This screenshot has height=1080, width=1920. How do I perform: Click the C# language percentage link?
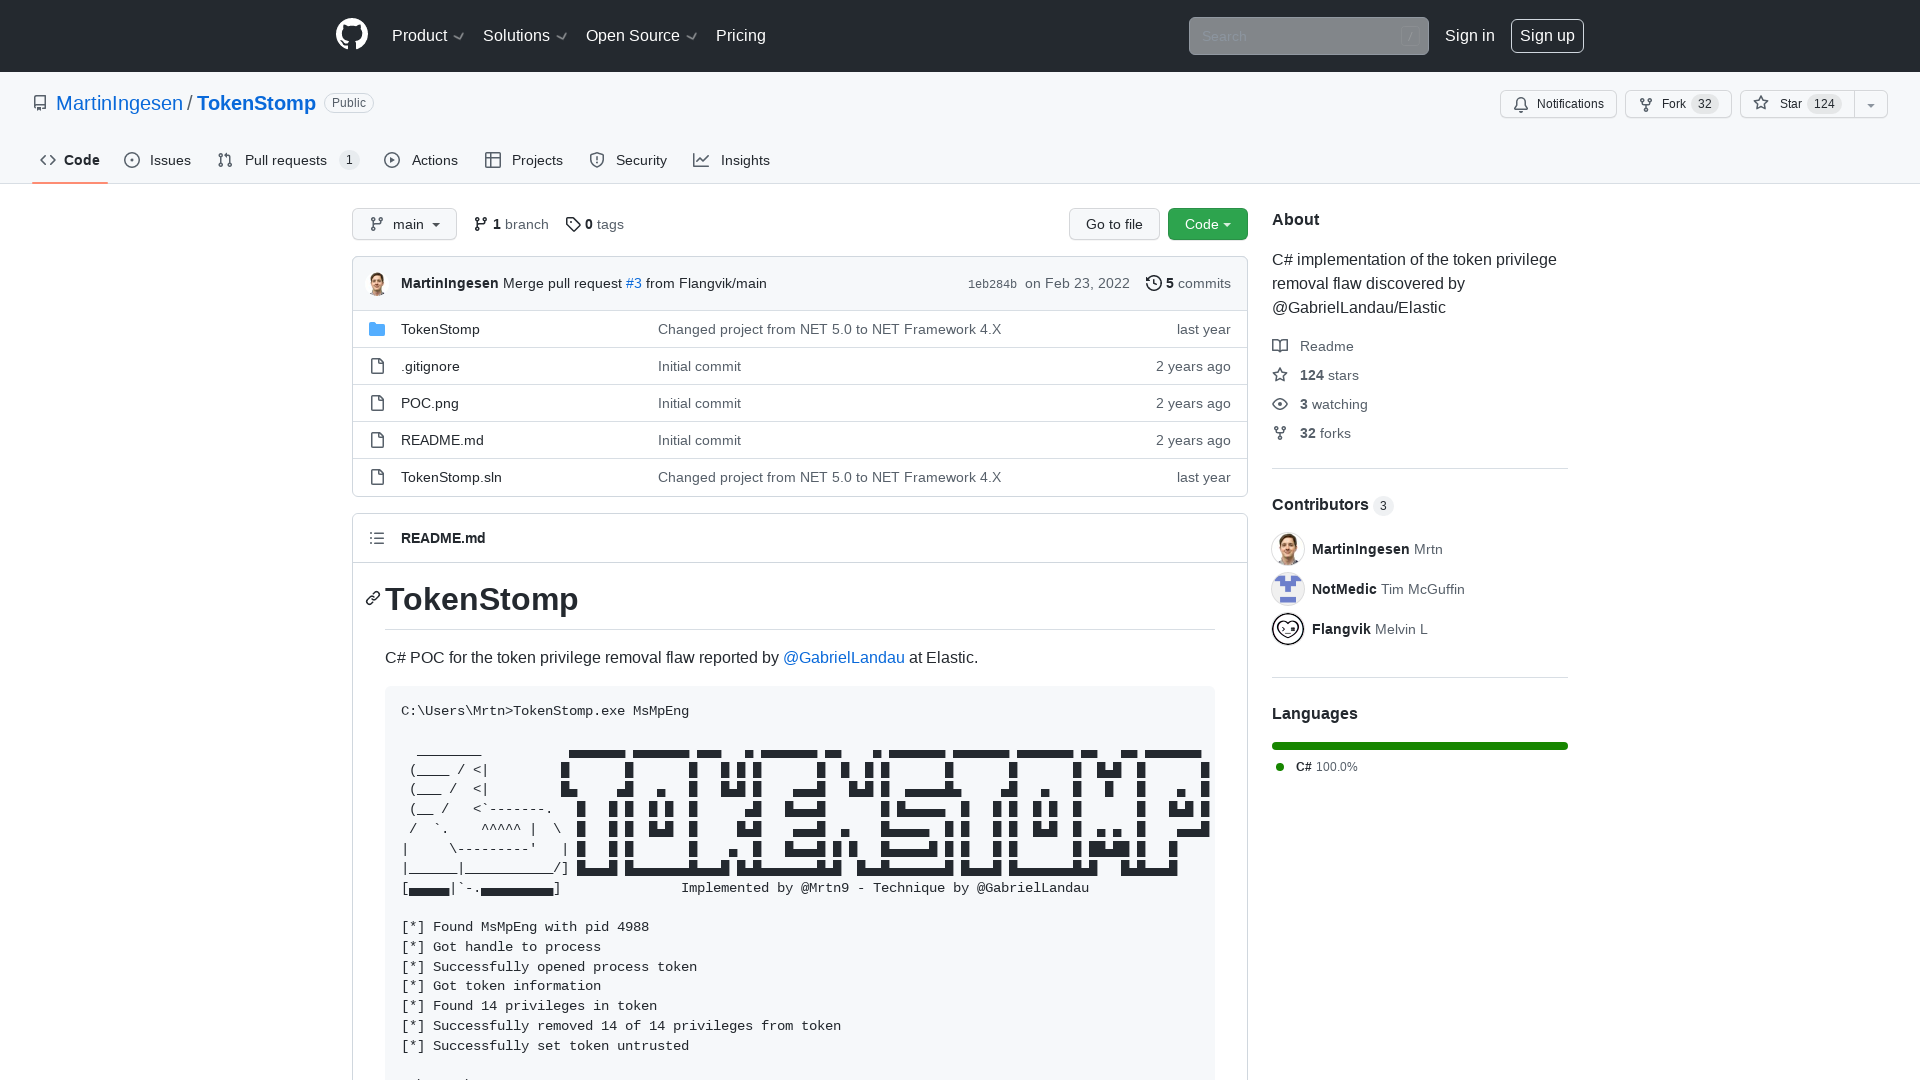tap(1317, 767)
